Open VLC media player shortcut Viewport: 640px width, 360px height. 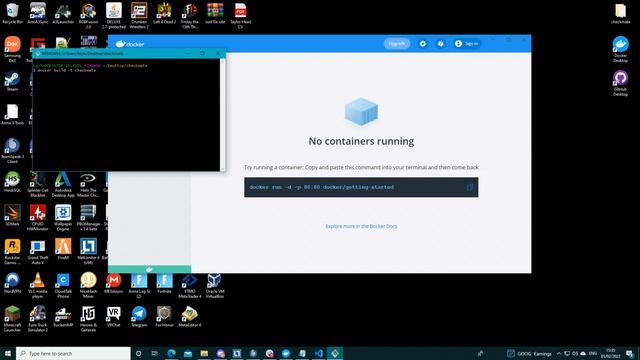tap(38, 286)
